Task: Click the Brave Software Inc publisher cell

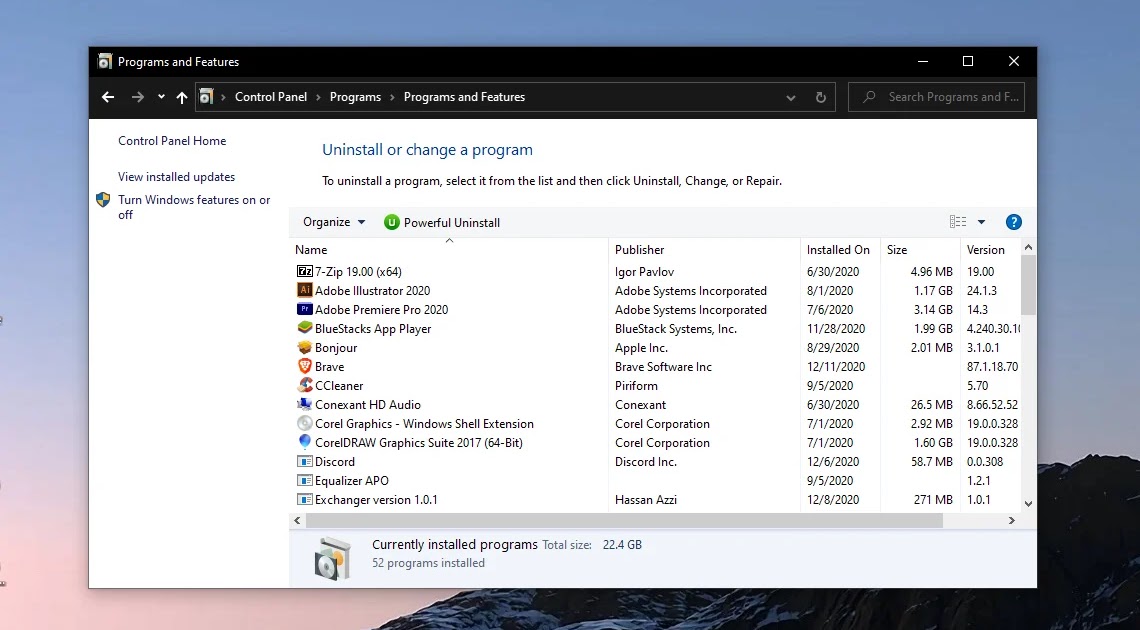Action: tap(663, 367)
